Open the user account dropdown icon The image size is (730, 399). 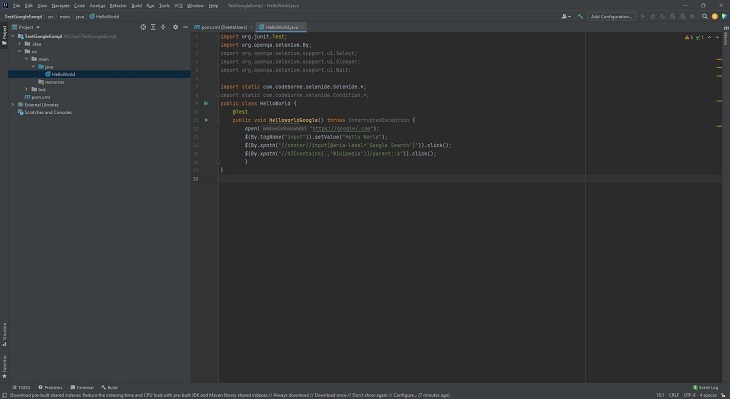(566, 16)
